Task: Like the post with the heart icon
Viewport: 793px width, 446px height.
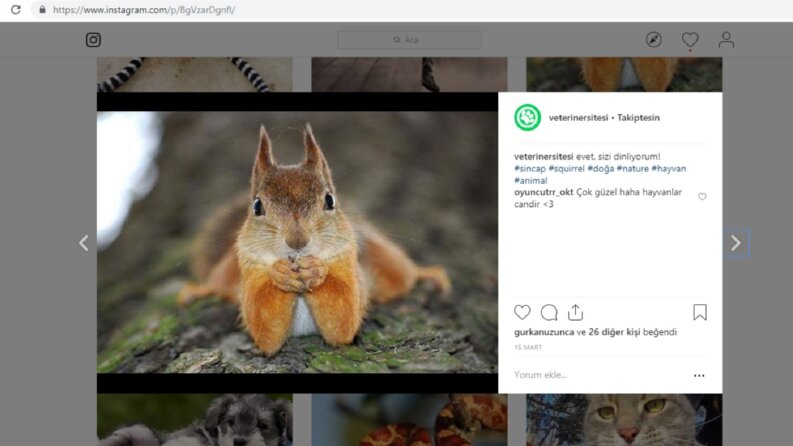Action: [x=522, y=313]
